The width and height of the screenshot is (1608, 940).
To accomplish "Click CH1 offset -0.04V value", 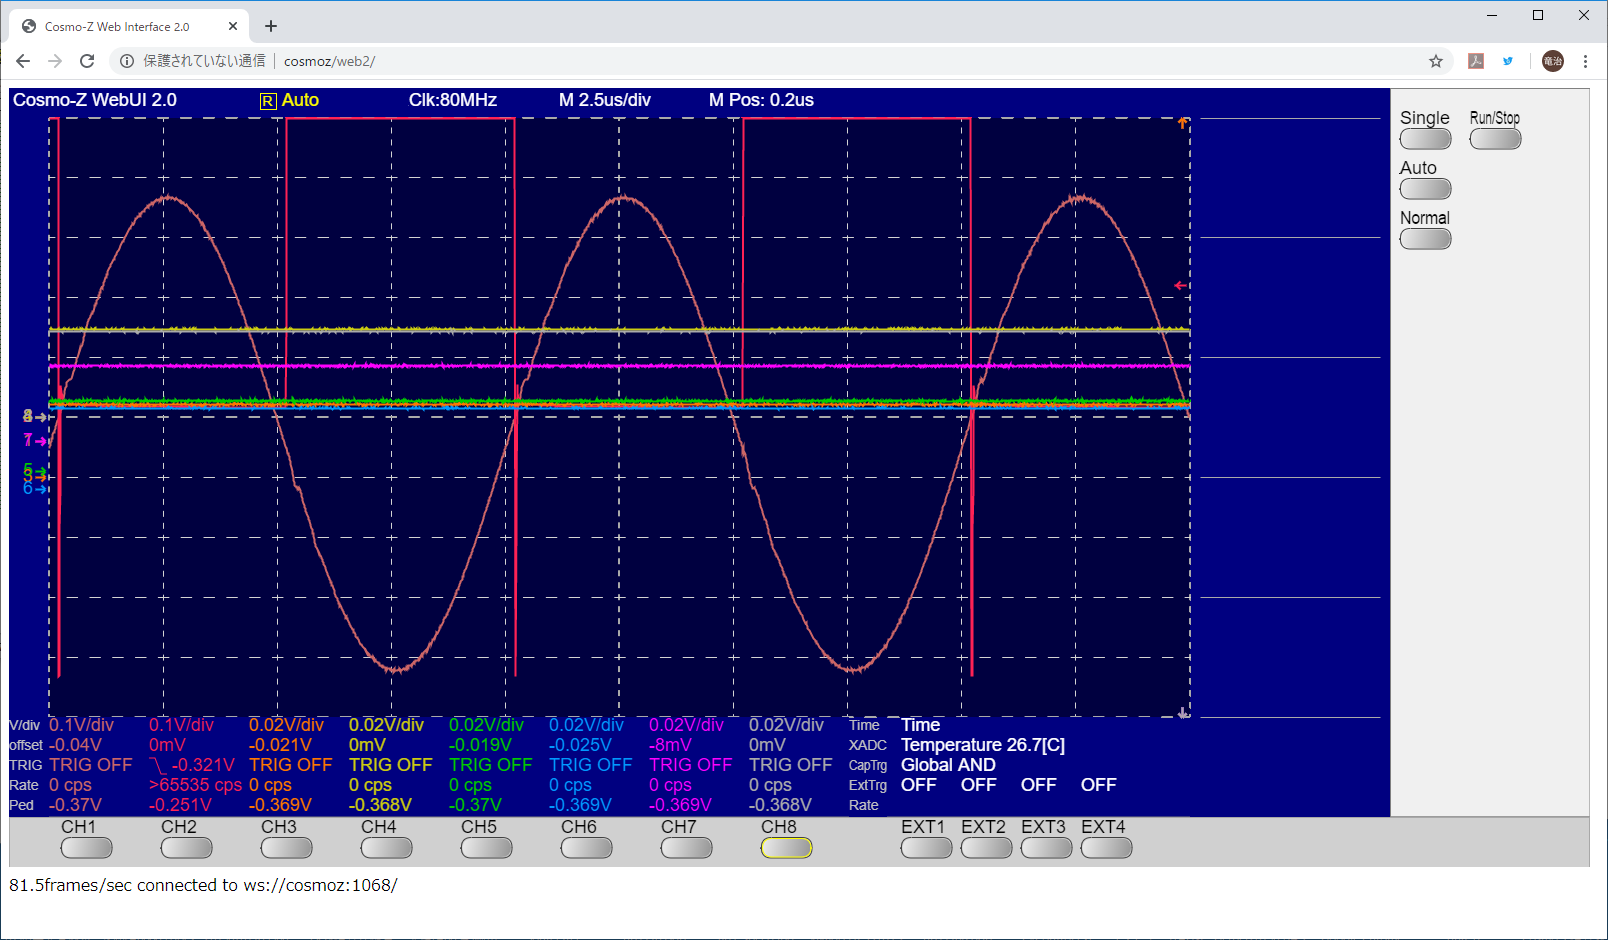I will click(75, 745).
